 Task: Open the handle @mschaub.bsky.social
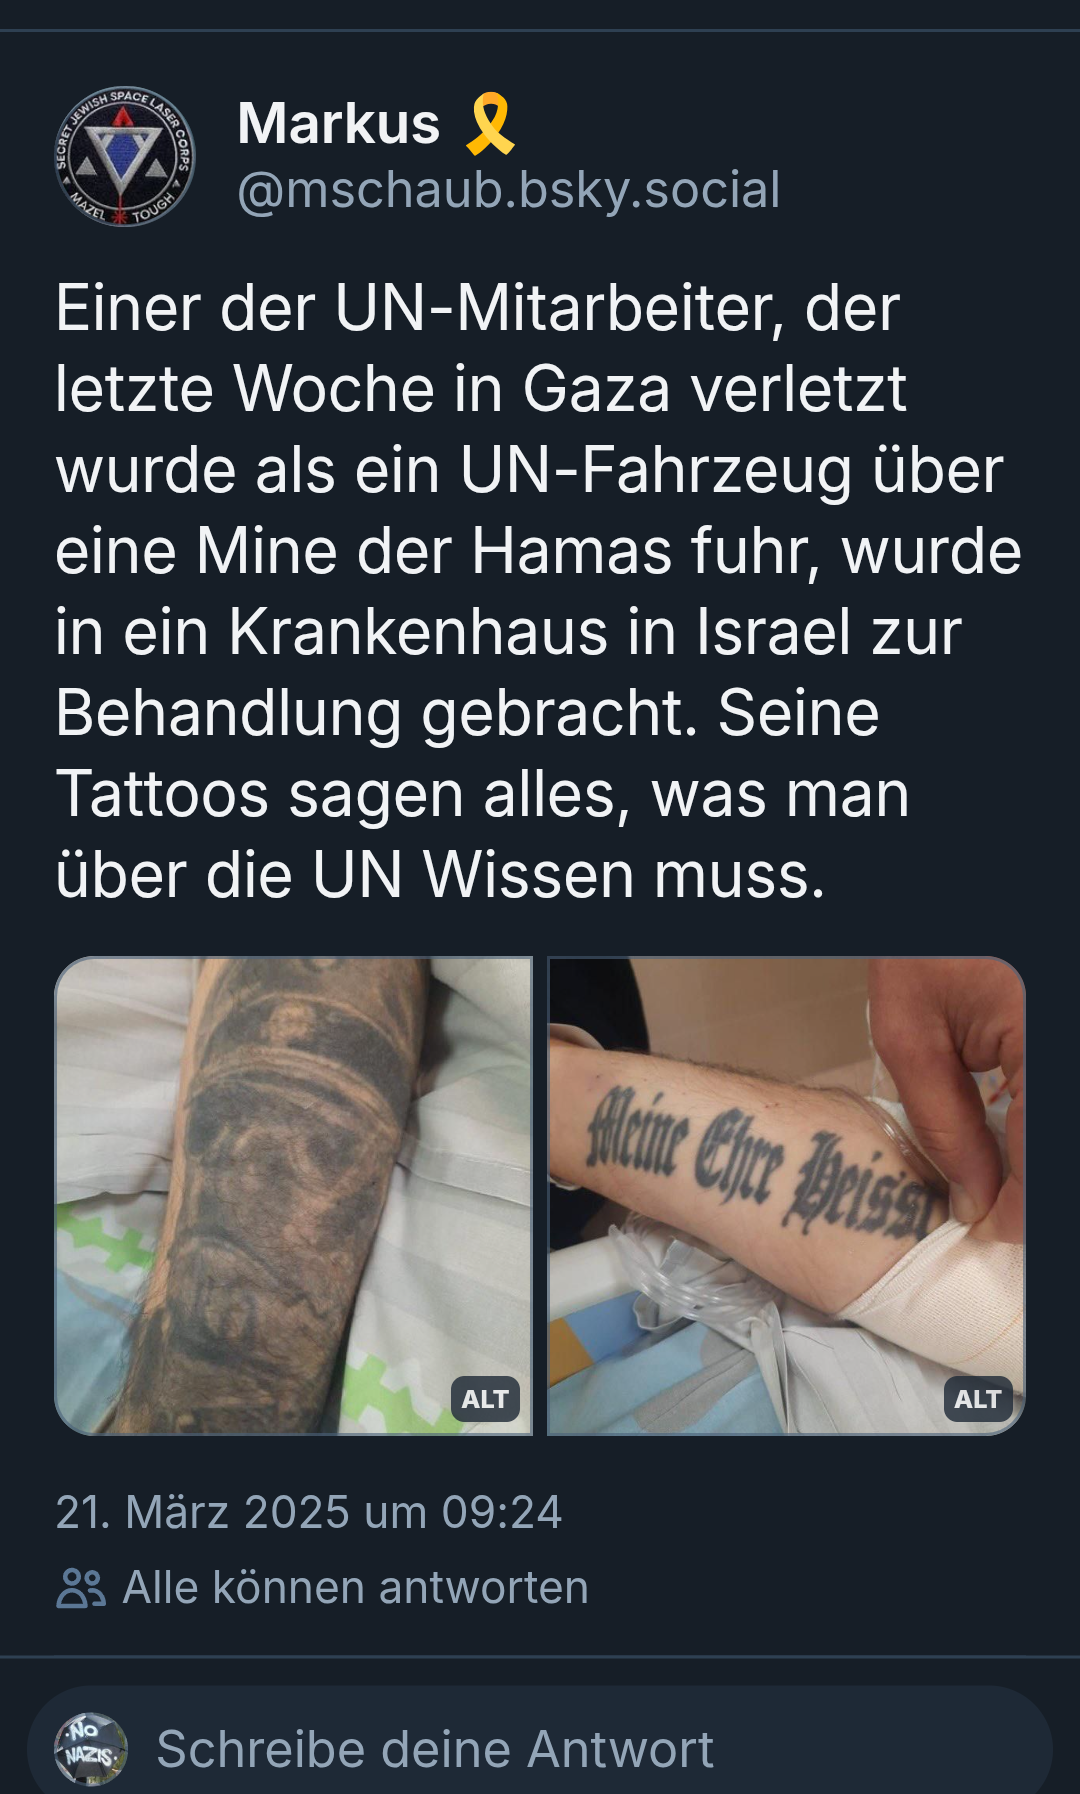pos(509,190)
